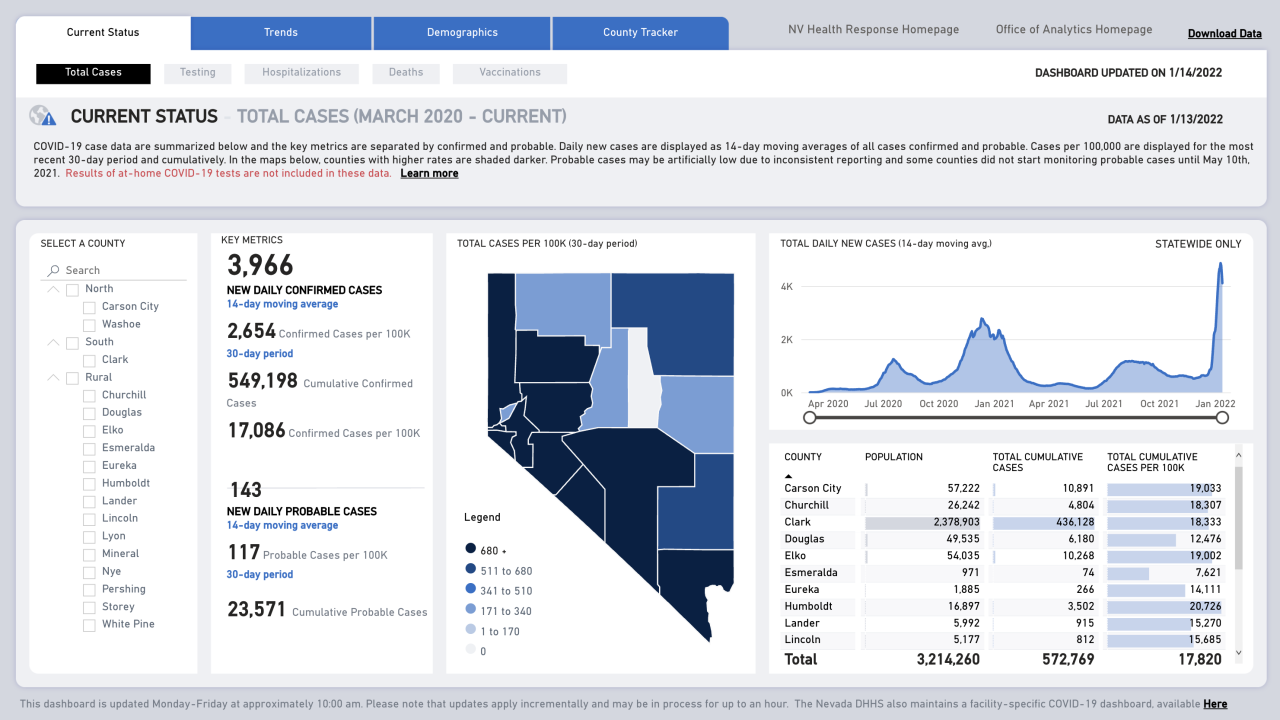Collapse the North region chevron
Viewport: 1280px width, 720px height.
tap(52, 289)
